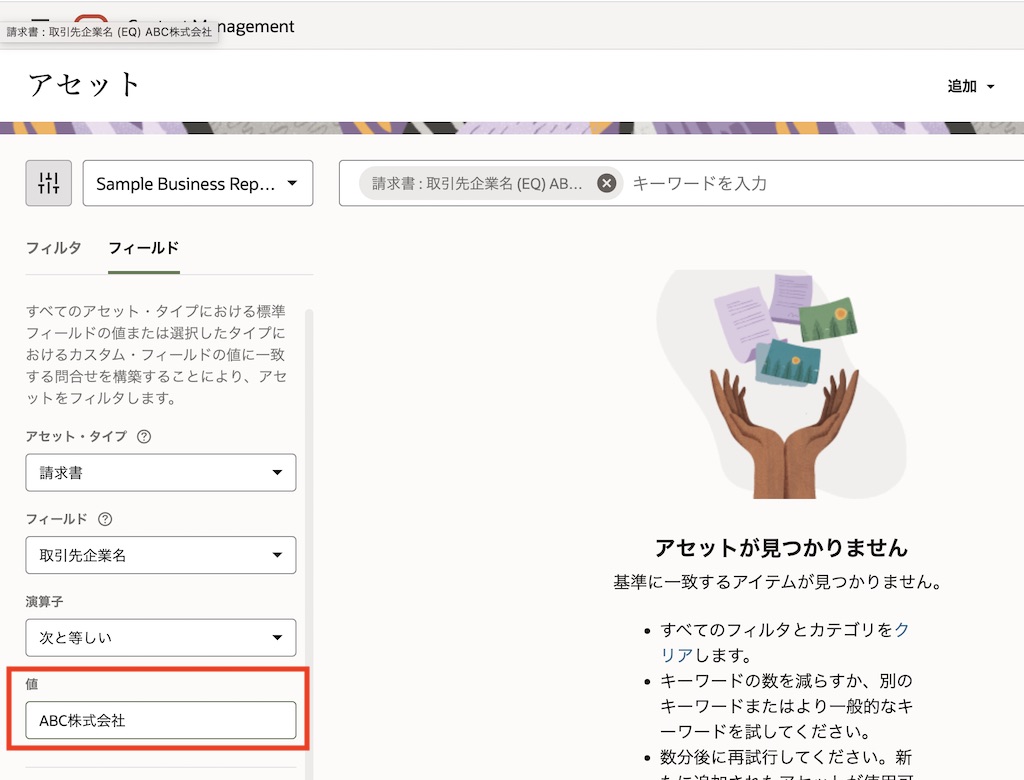Select the フィールド tab

[143, 248]
